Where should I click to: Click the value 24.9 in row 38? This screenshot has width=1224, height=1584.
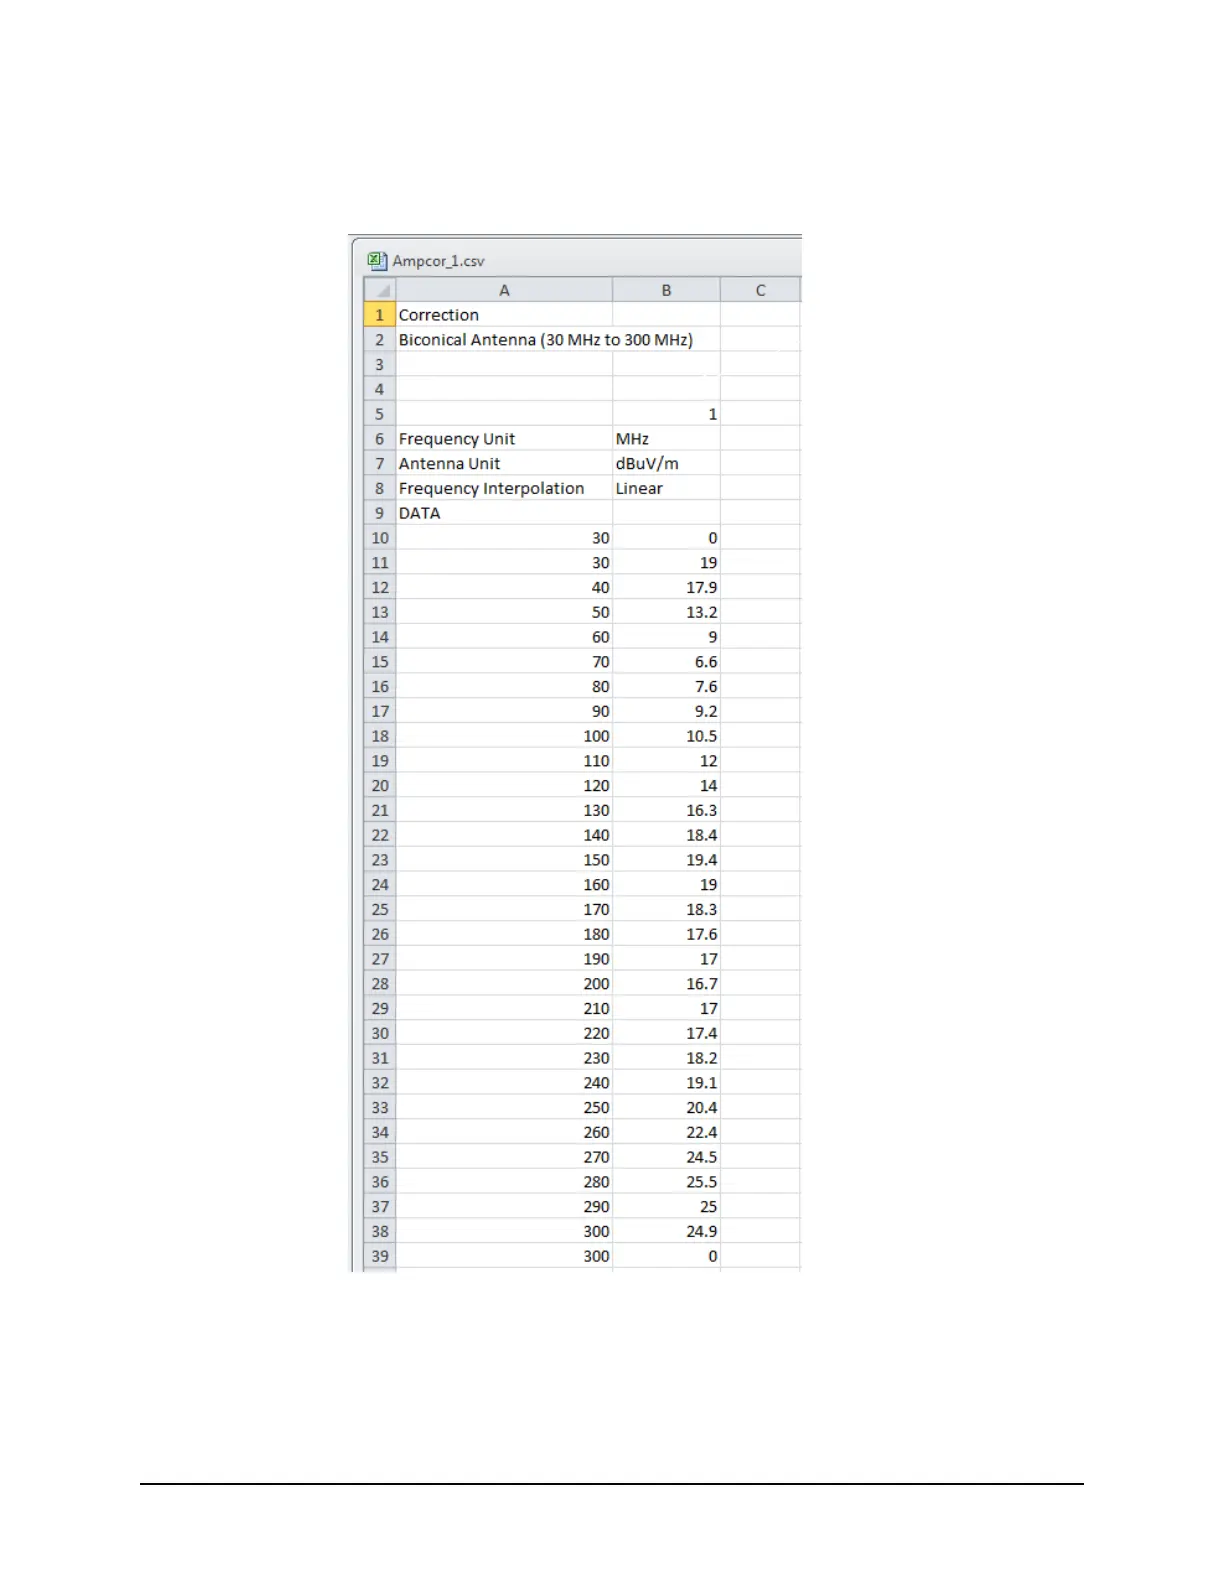(x=666, y=1231)
